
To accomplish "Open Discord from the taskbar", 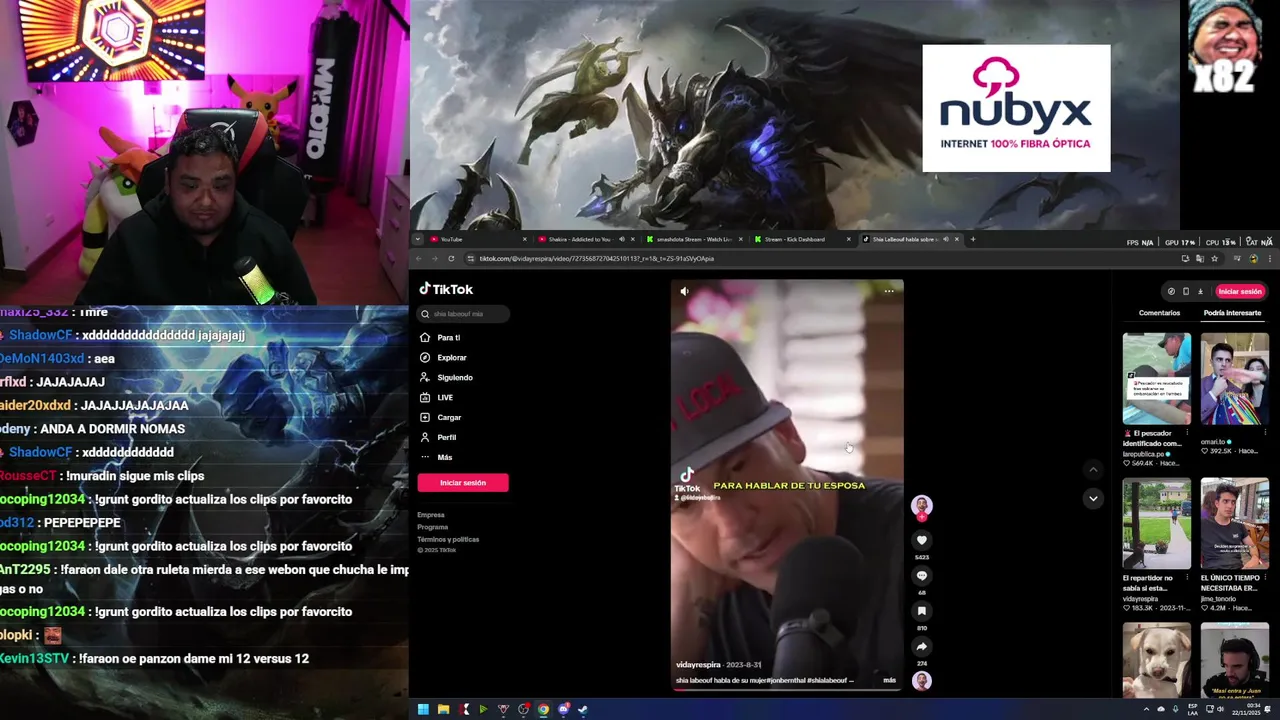I will (x=563, y=710).
